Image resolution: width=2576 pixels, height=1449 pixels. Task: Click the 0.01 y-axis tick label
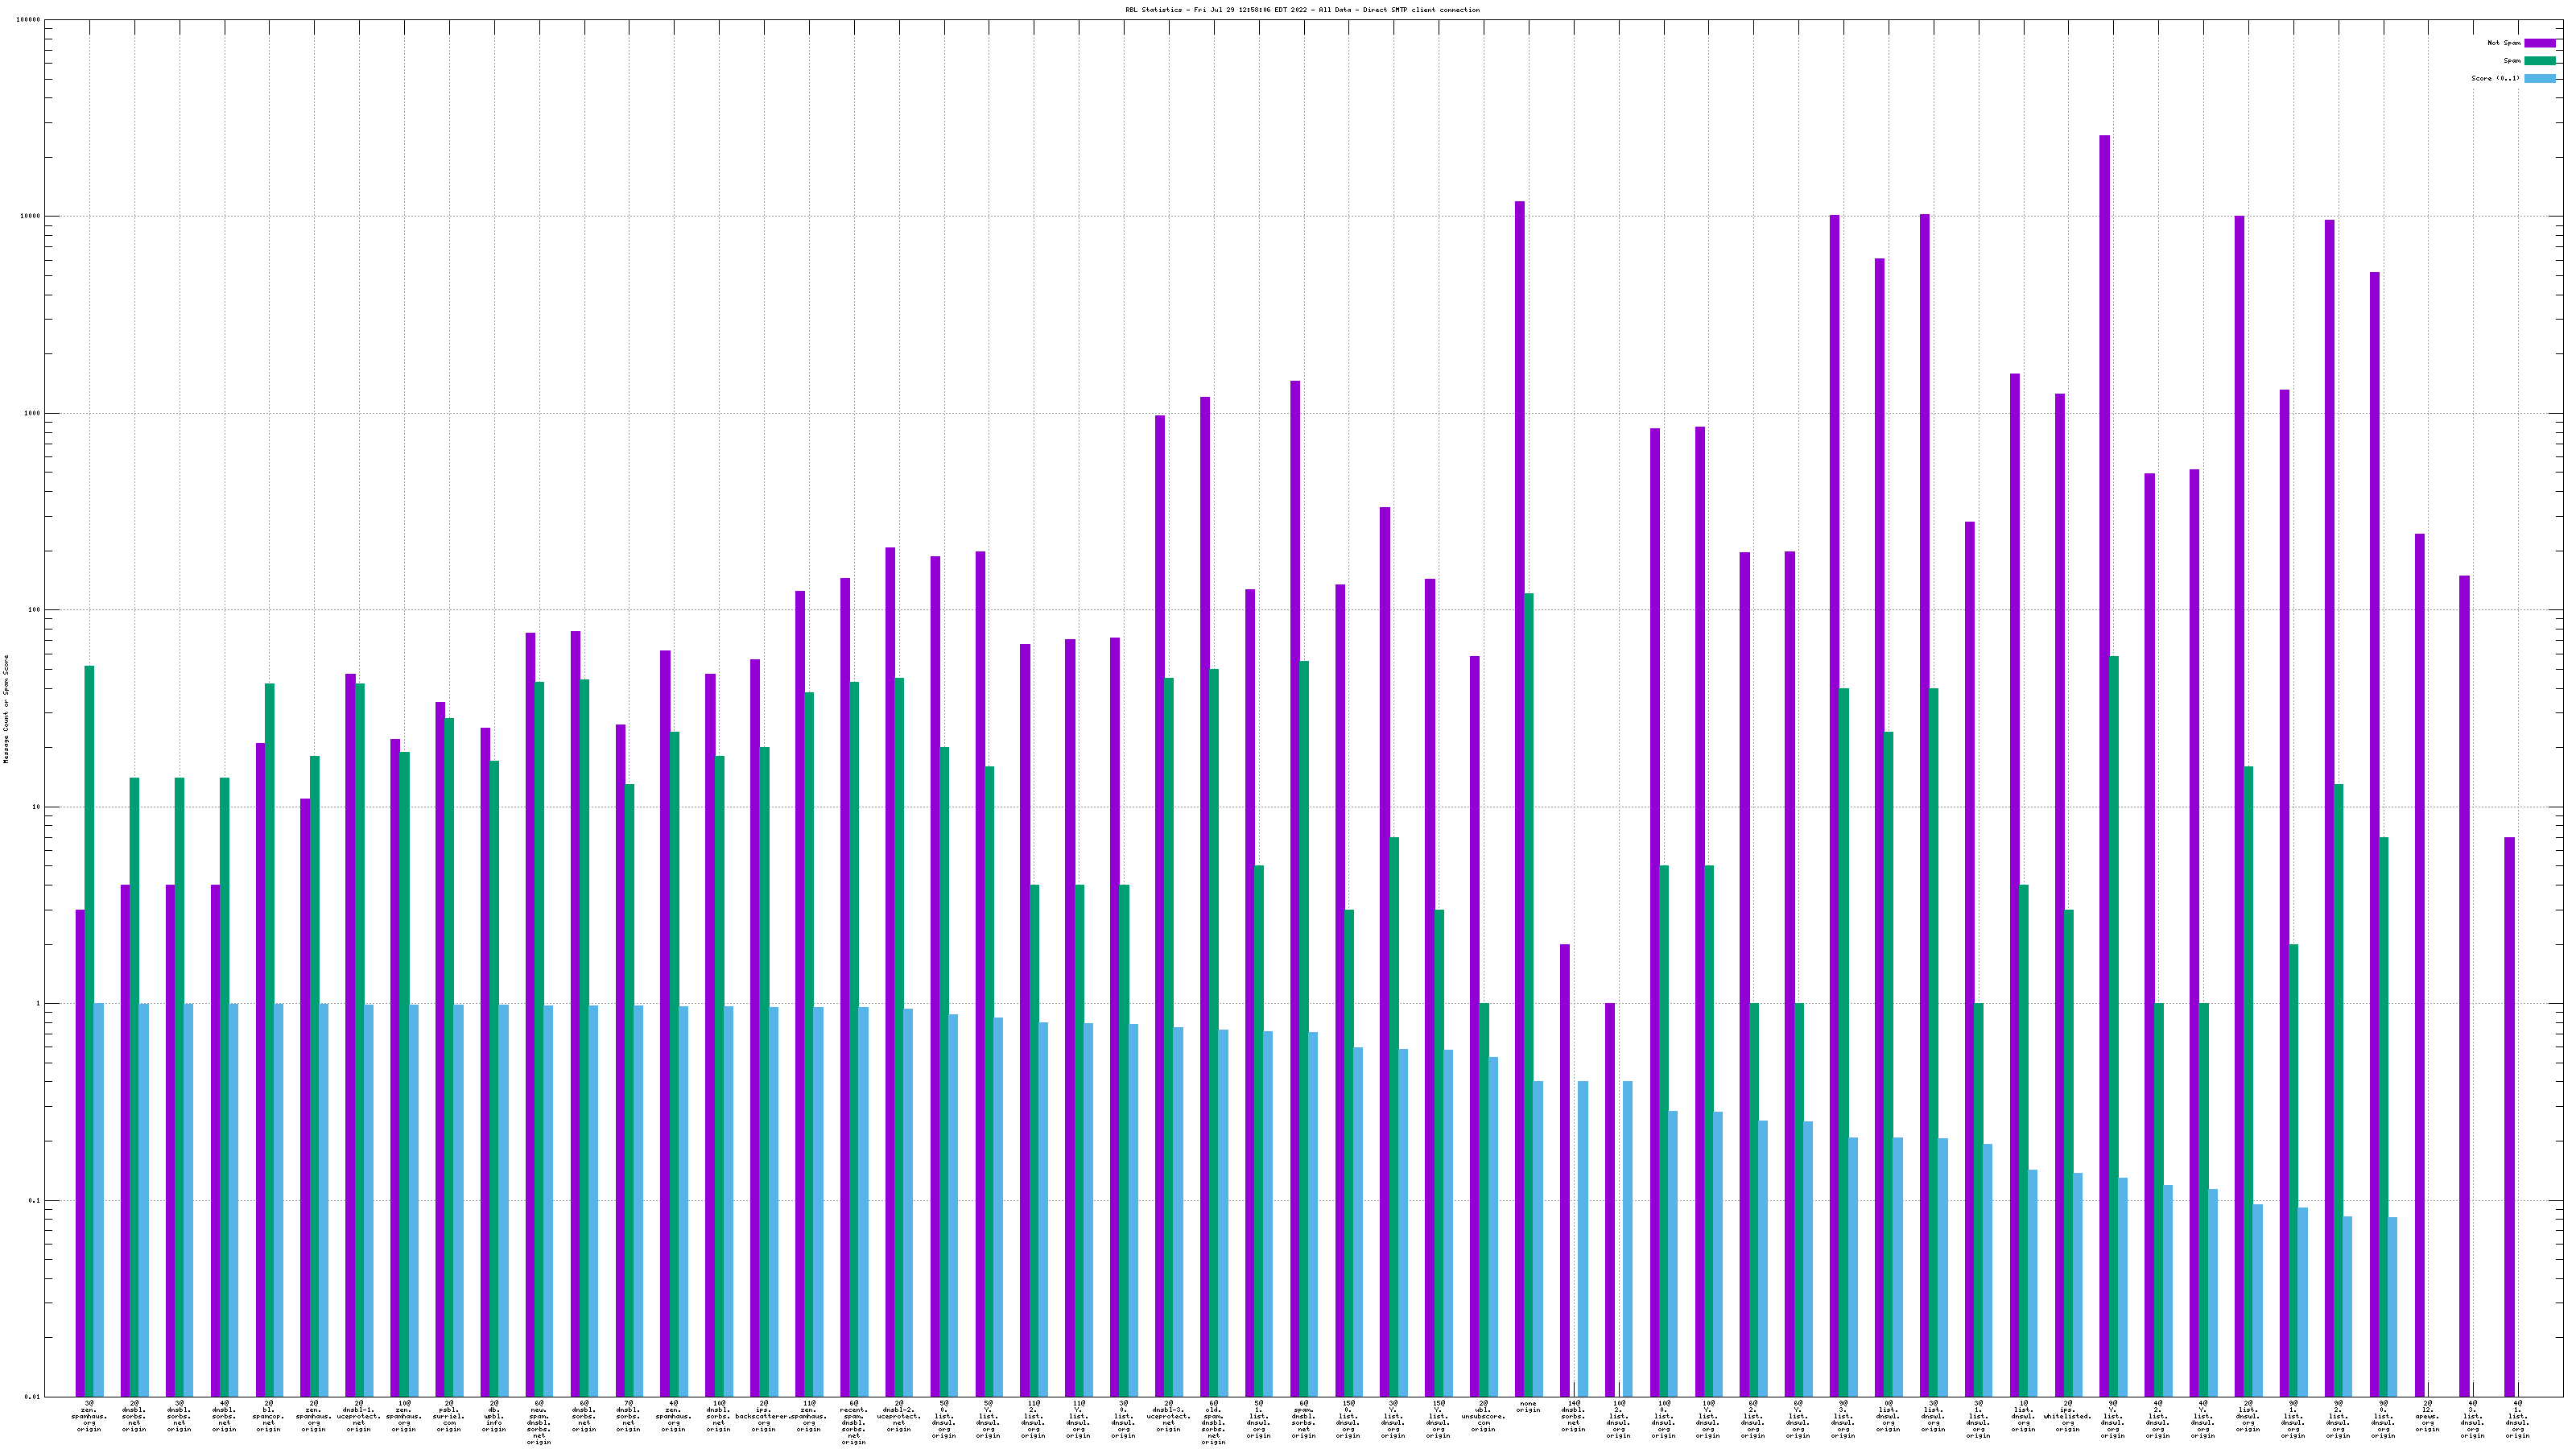32,1397
